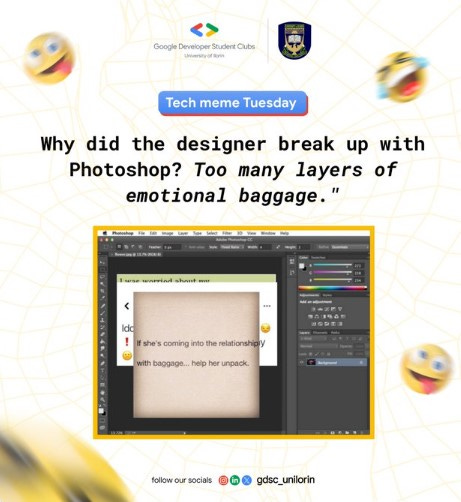Select the Dodge tool
Image resolution: width=461 pixels, height=502 pixels.
pyautogui.click(x=102, y=356)
